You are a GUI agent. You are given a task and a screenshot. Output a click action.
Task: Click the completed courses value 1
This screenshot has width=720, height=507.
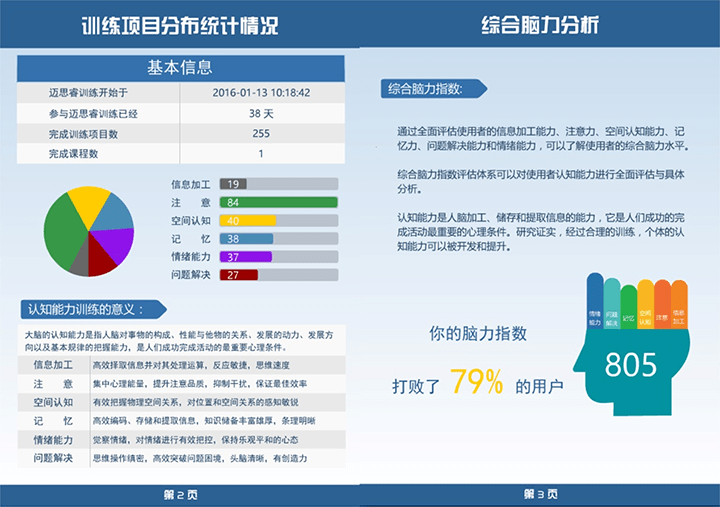pos(261,153)
